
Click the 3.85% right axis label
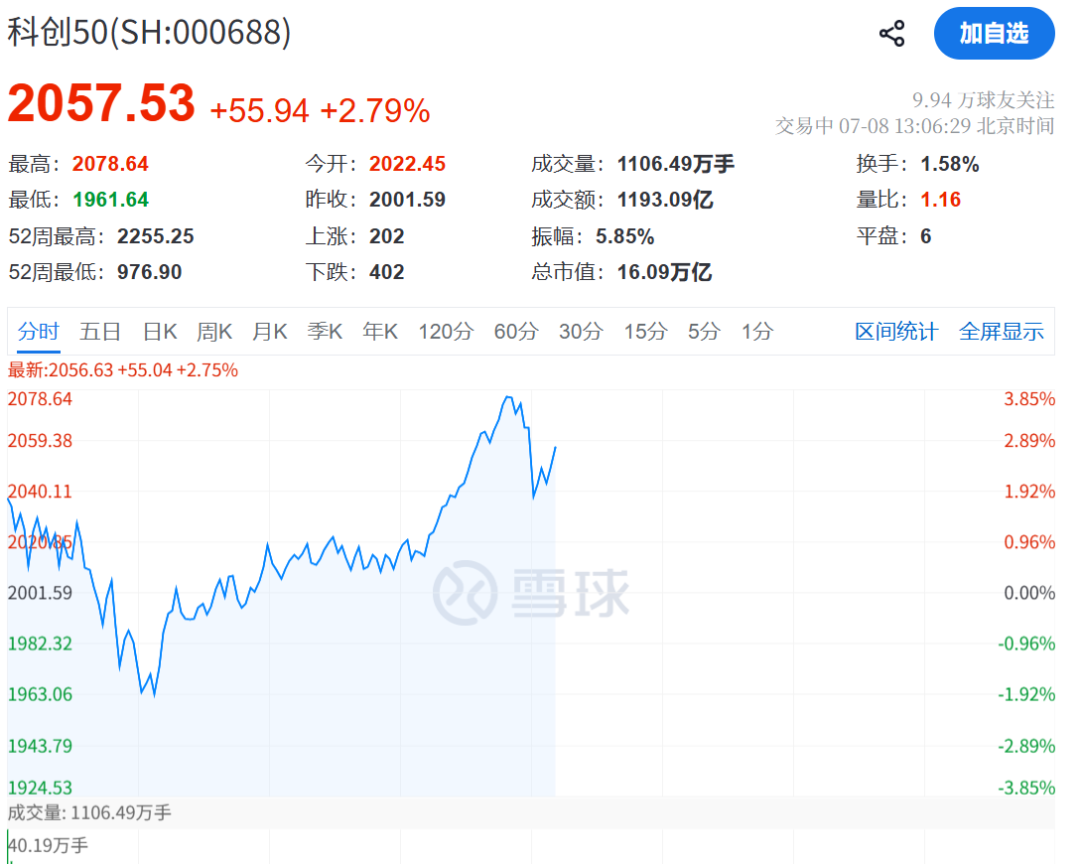point(1029,399)
